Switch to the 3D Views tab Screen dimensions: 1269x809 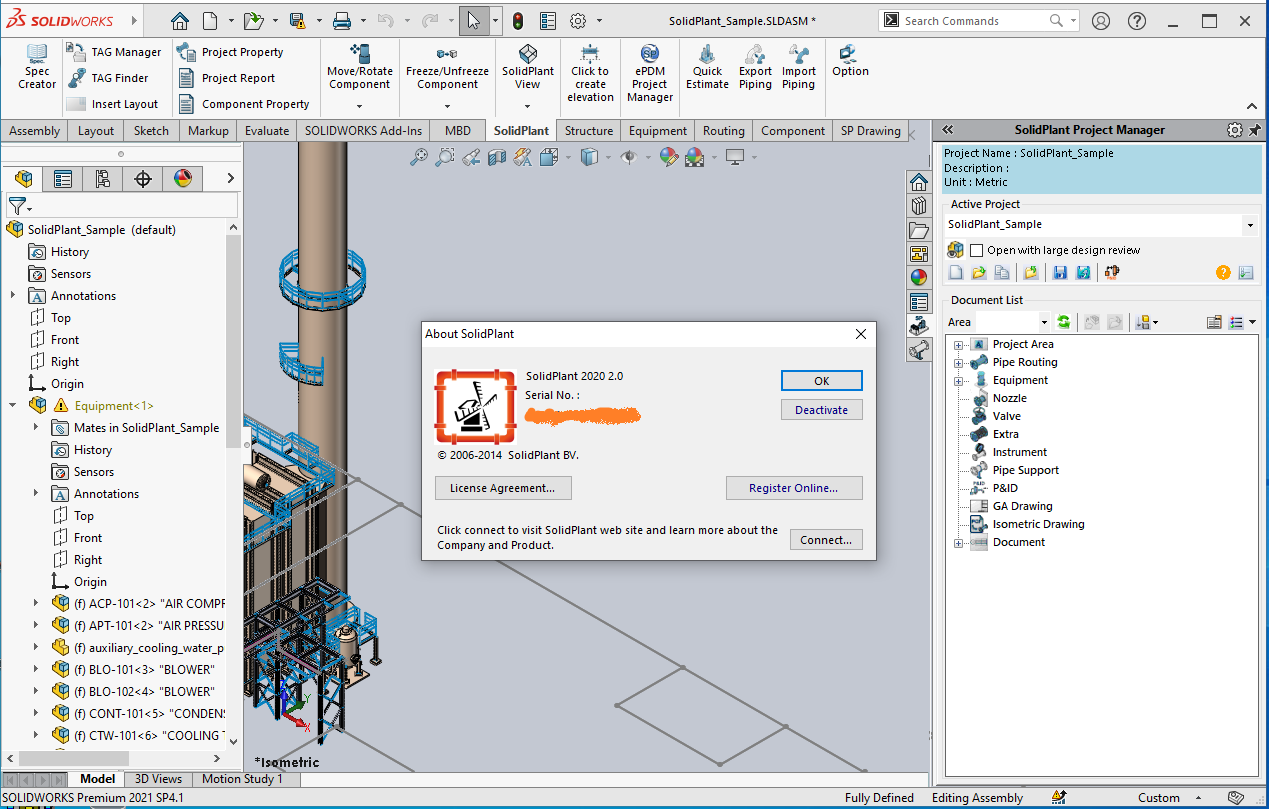point(159,779)
